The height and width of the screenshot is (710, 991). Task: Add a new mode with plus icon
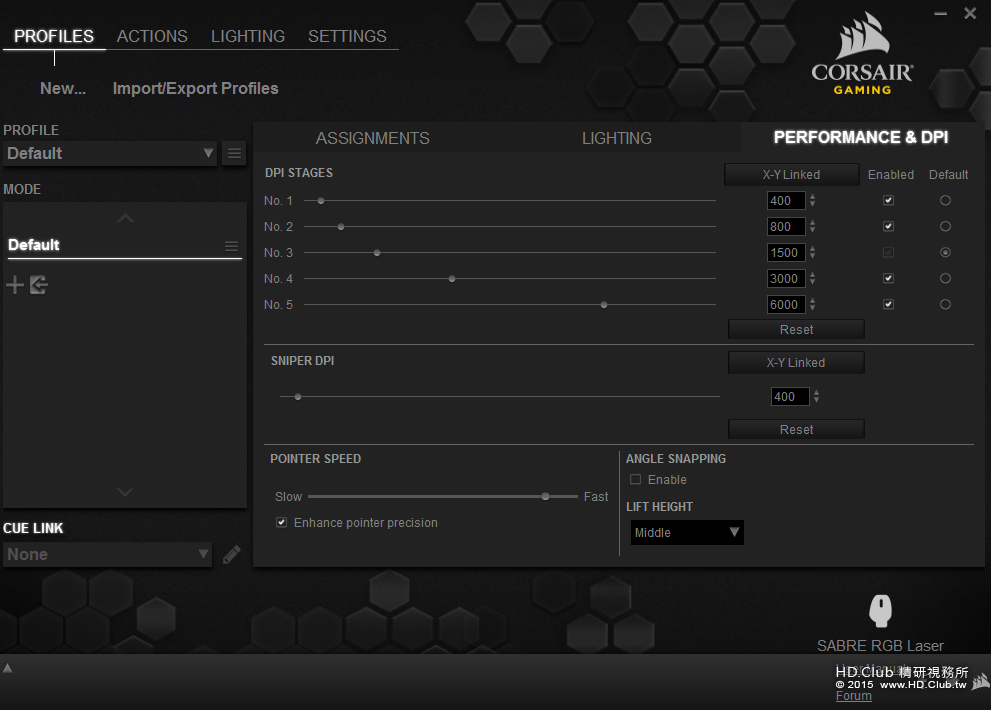tap(15, 285)
